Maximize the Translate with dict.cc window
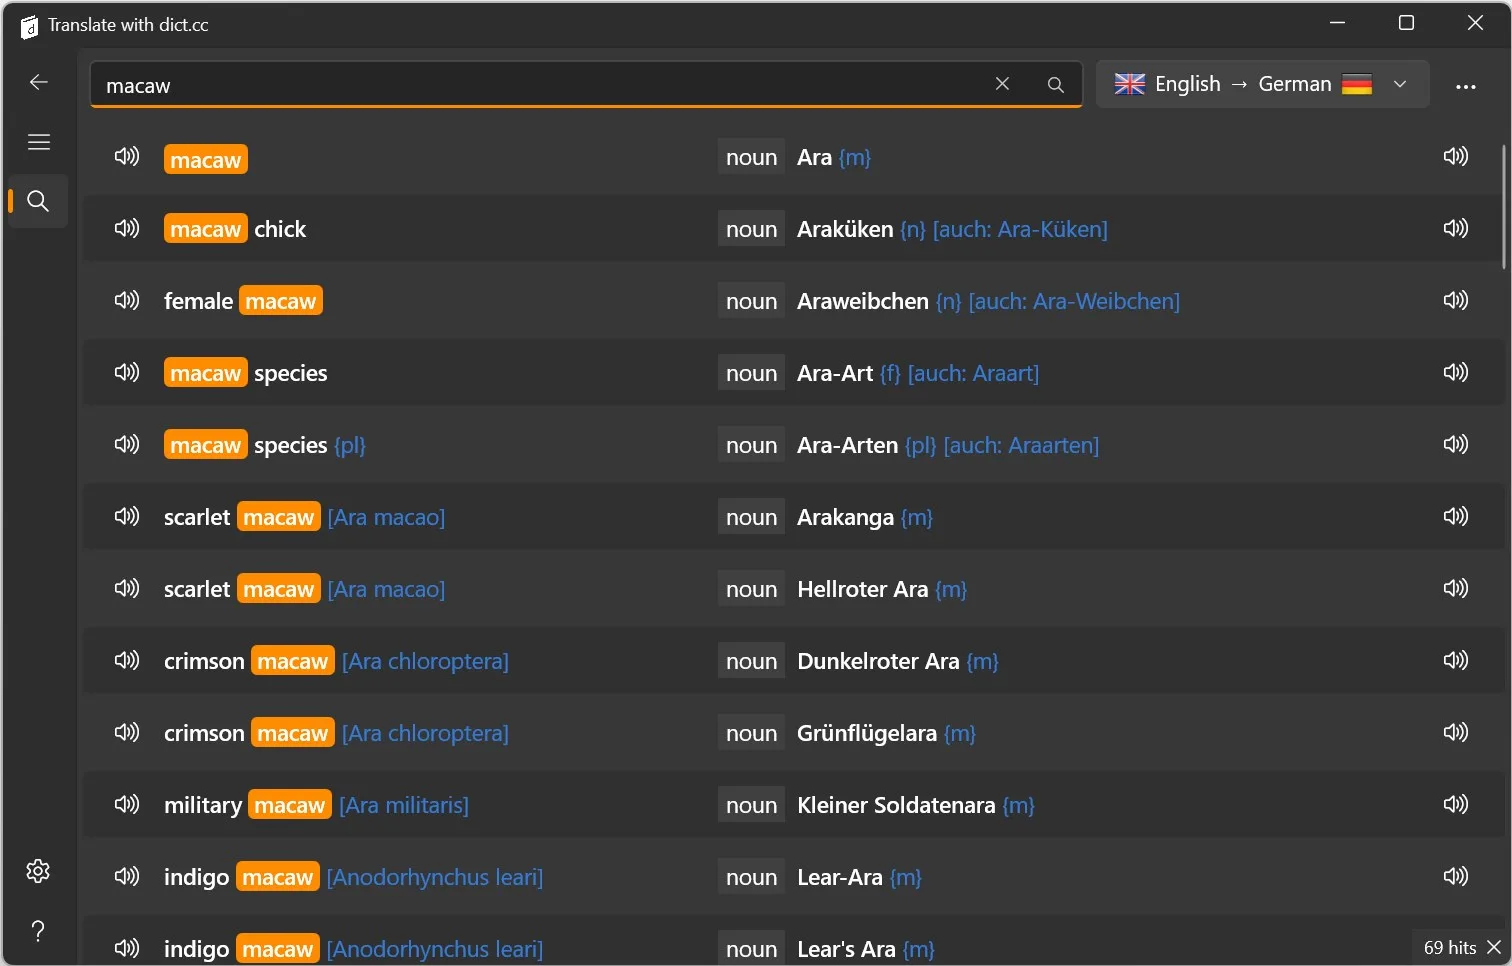Screen dimensions: 1512x966 [1406, 23]
